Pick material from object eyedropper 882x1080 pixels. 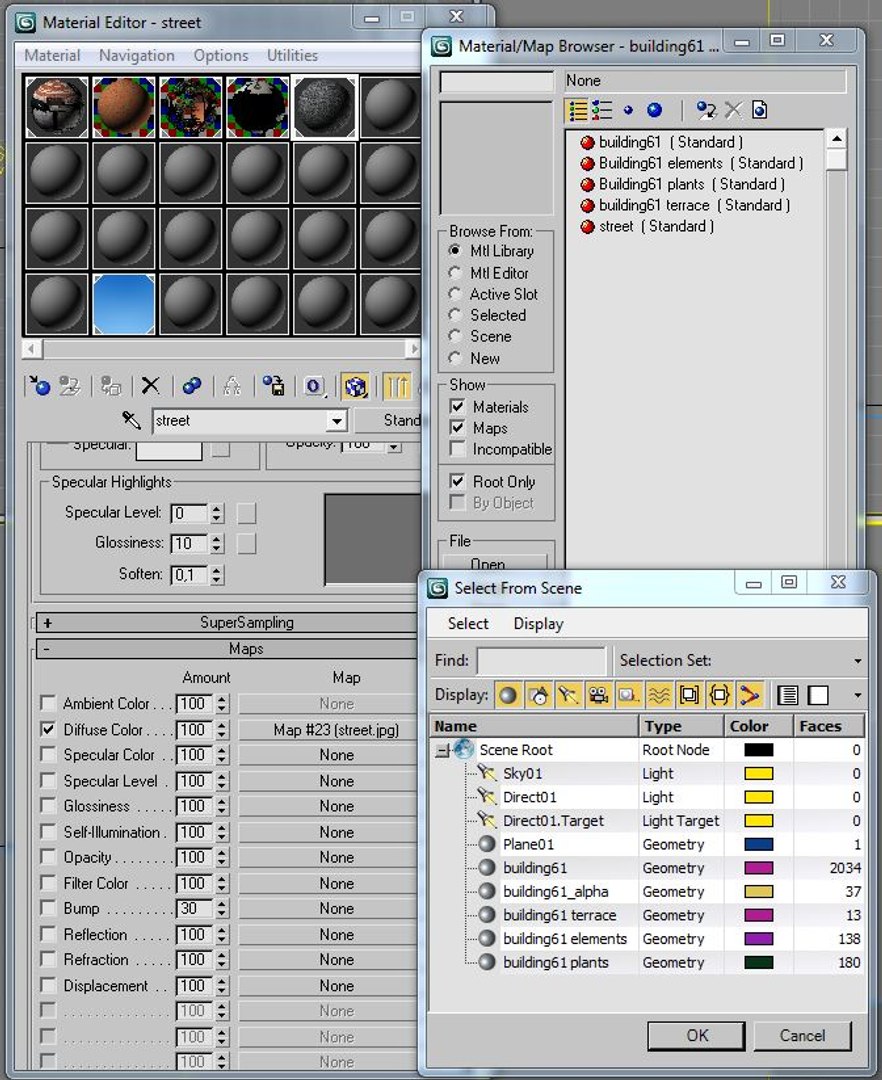tap(132, 420)
